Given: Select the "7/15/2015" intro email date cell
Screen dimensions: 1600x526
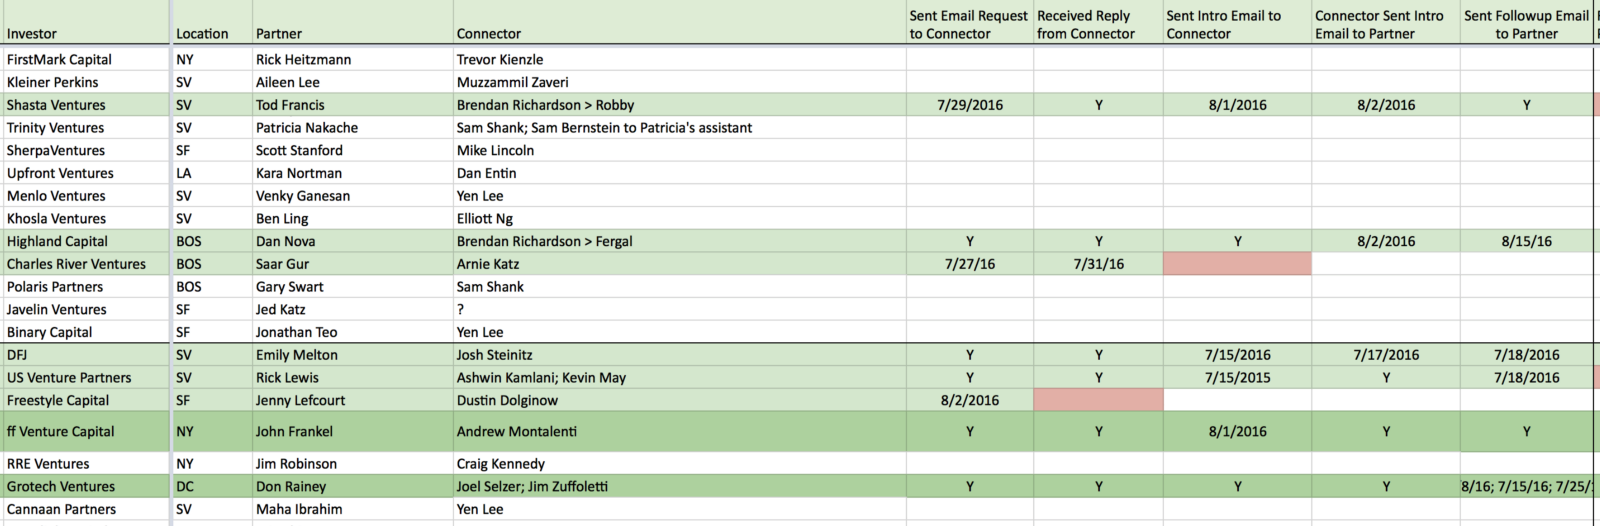Looking at the screenshot, I should click(x=1237, y=378).
